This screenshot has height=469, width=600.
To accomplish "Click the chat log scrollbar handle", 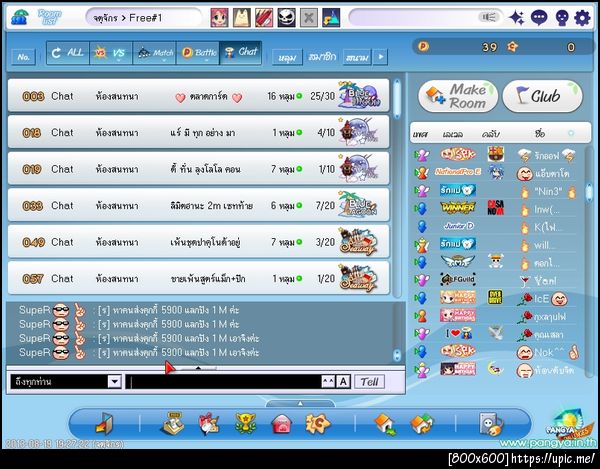I will click(x=397, y=355).
